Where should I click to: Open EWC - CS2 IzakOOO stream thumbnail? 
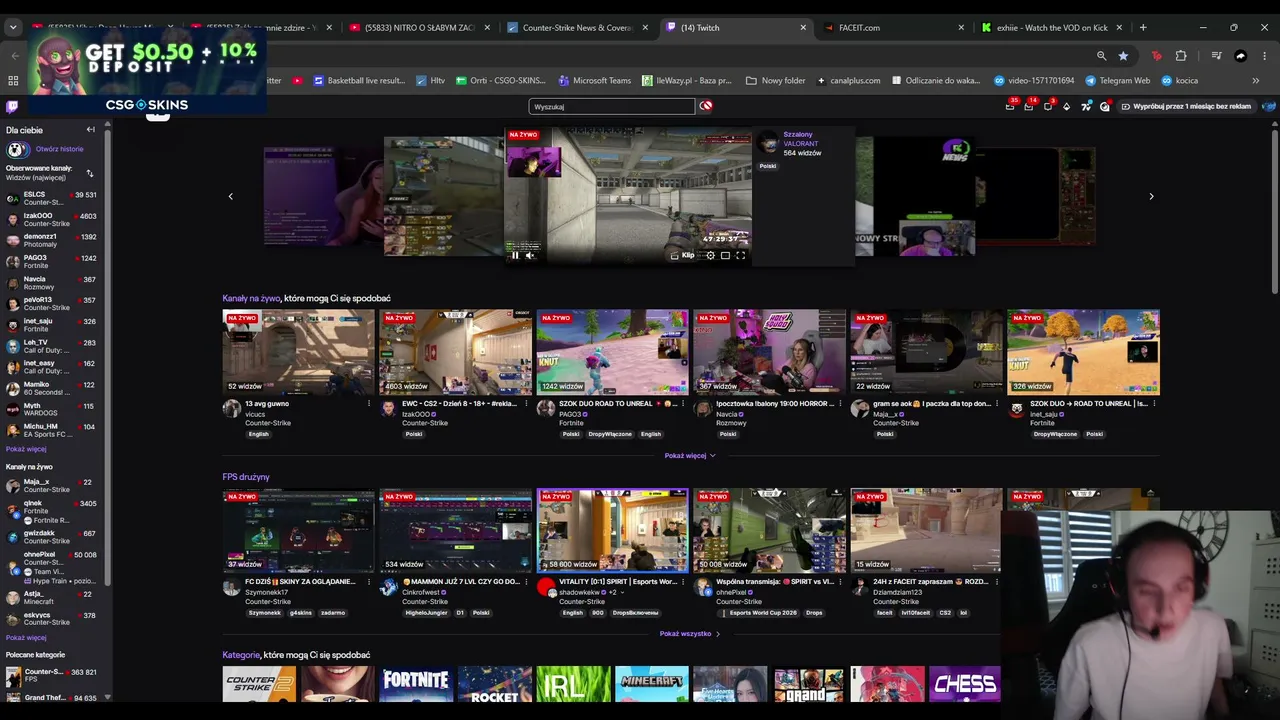tap(455, 352)
